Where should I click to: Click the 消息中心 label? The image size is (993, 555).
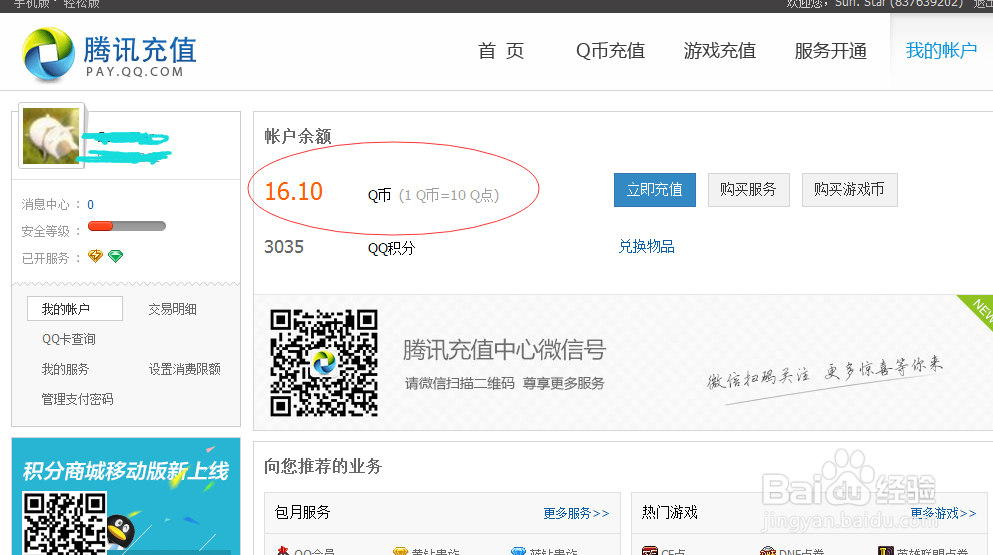(x=46, y=205)
